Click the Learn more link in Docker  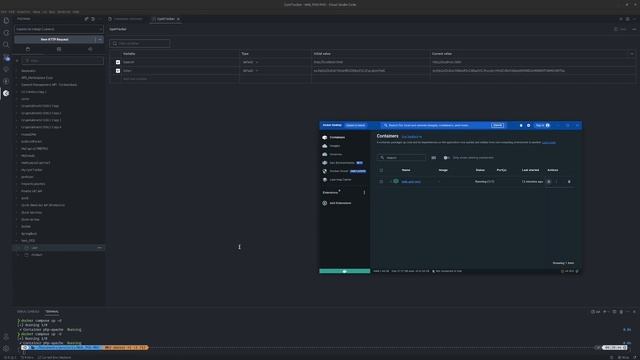tap(549, 143)
